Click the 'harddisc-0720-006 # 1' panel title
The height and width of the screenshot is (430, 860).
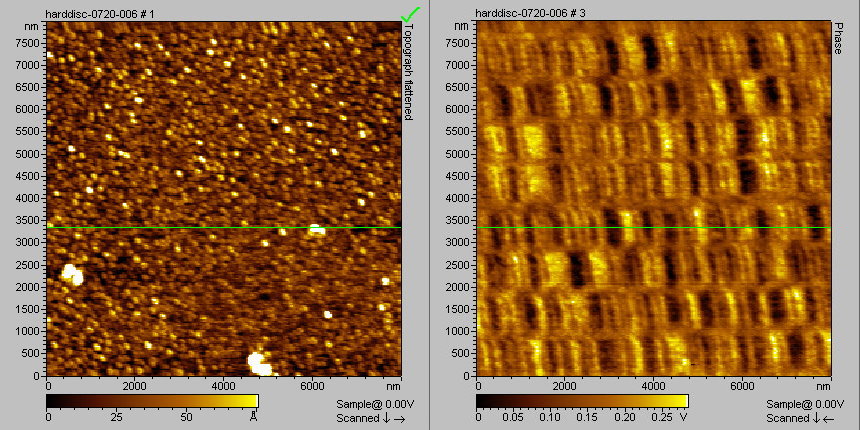[99, 12]
